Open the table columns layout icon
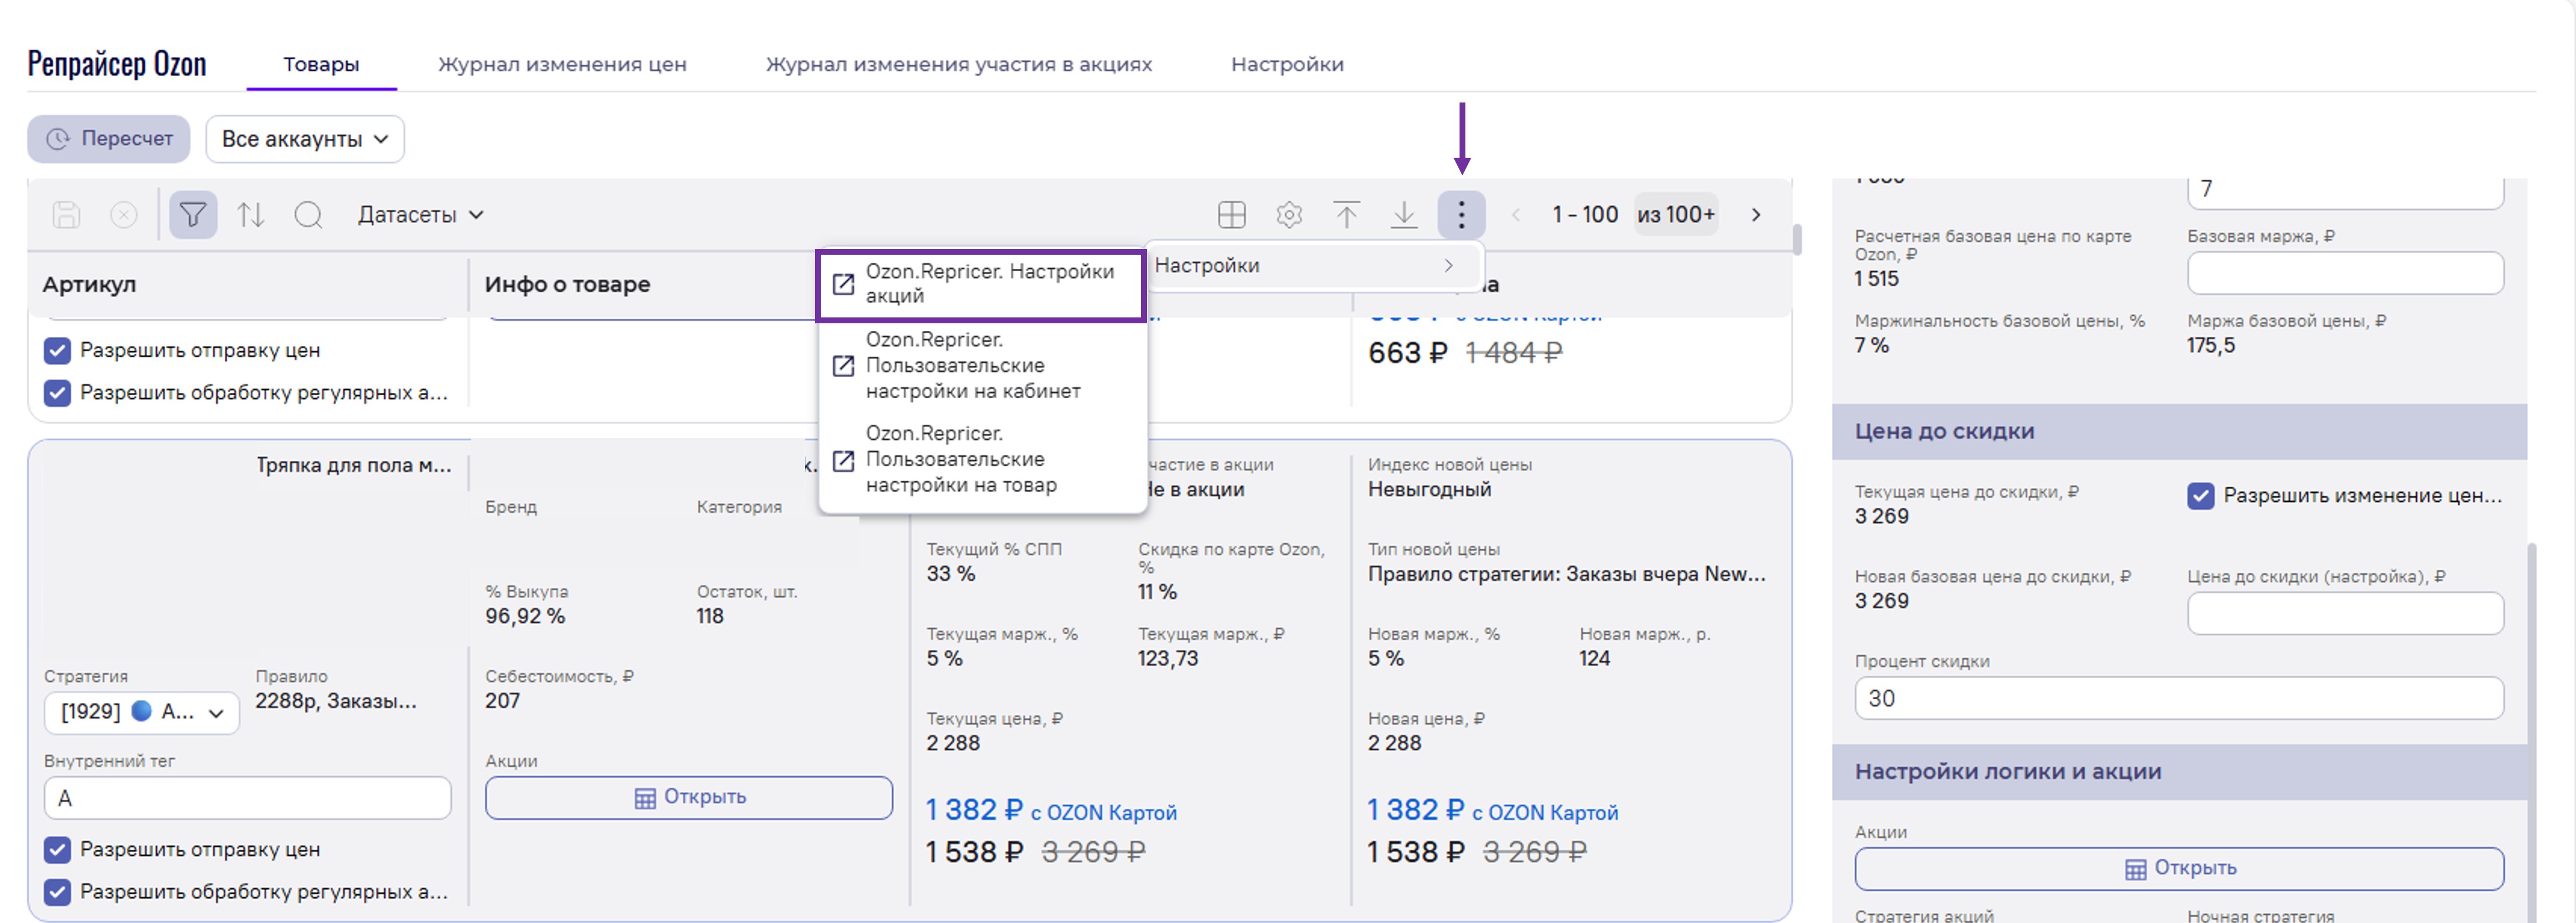This screenshot has height=923, width=2576. [x=1231, y=214]
